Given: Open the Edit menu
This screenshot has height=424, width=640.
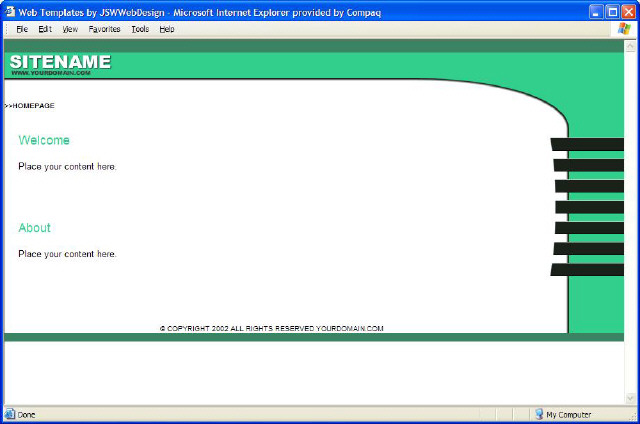Looking at the screenshot, I should (45, 29).
